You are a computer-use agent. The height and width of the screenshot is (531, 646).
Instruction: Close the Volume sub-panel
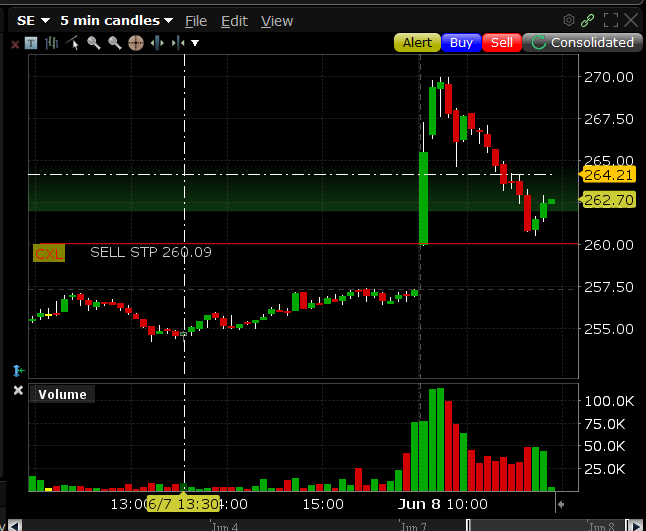click(x=18, y=390)
